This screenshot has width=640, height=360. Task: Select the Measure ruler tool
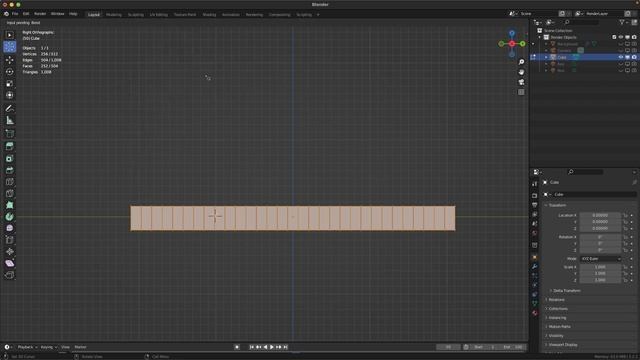click(x=10, y=120)
